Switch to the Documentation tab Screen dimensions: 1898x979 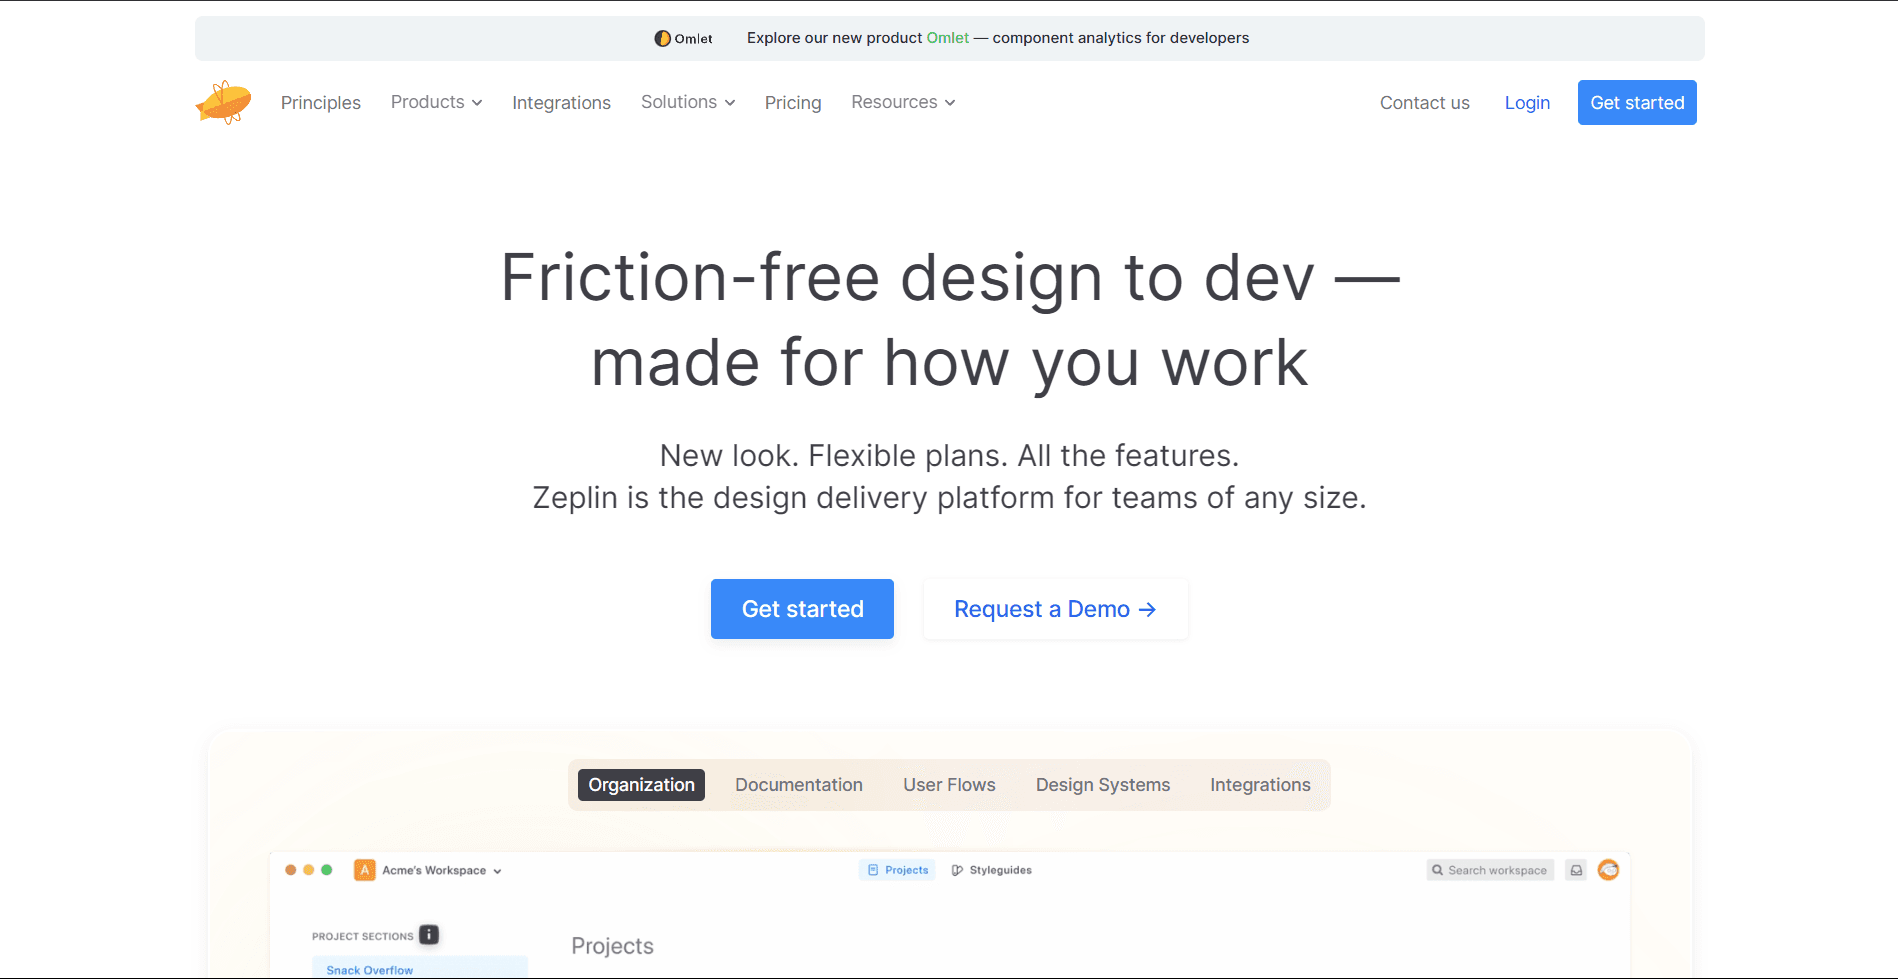799,785
